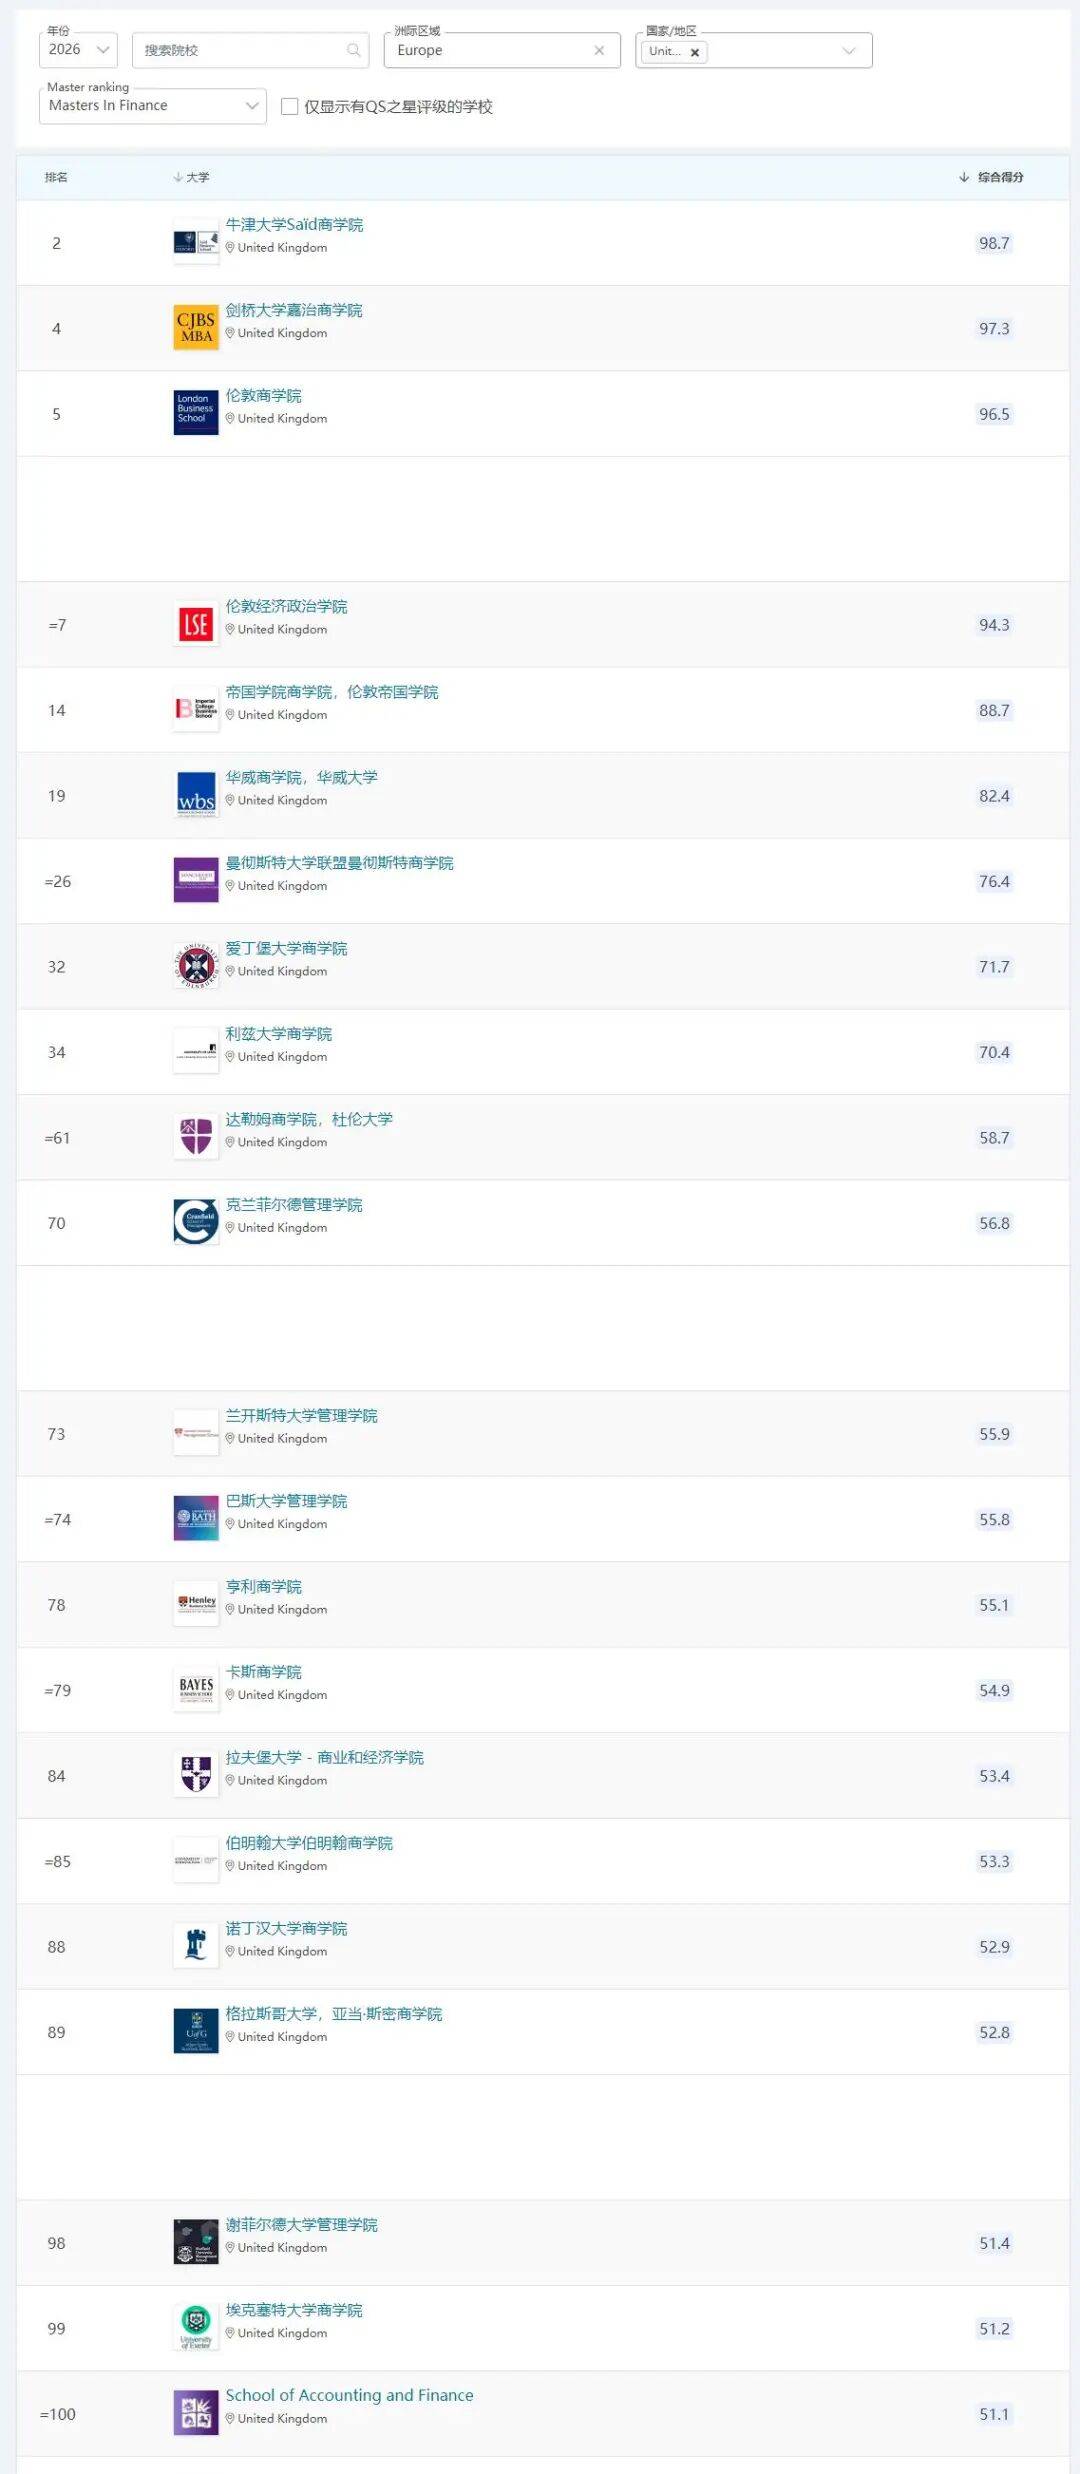Click the University of Edinburgh crest
The image size is (1080, 2474).
(x=195, y=967)
